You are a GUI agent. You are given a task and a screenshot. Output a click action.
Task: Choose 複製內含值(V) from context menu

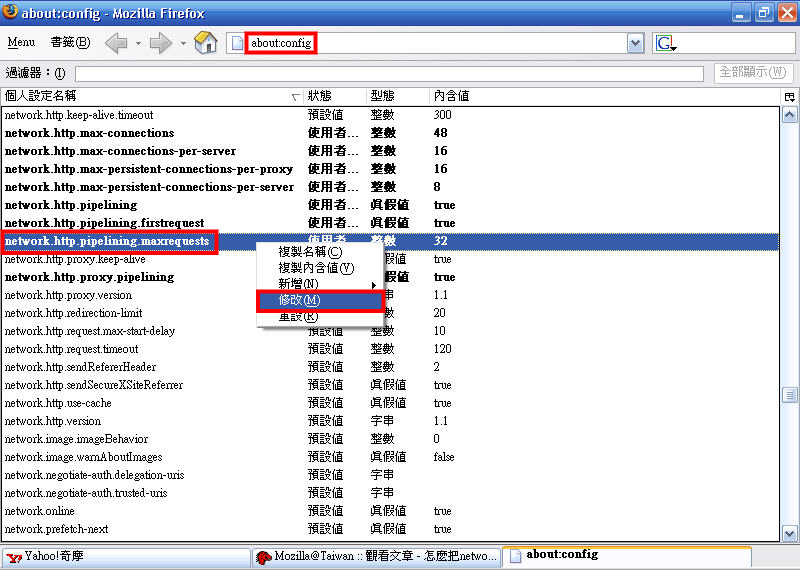pyautogui.click(x=320, y=268)
